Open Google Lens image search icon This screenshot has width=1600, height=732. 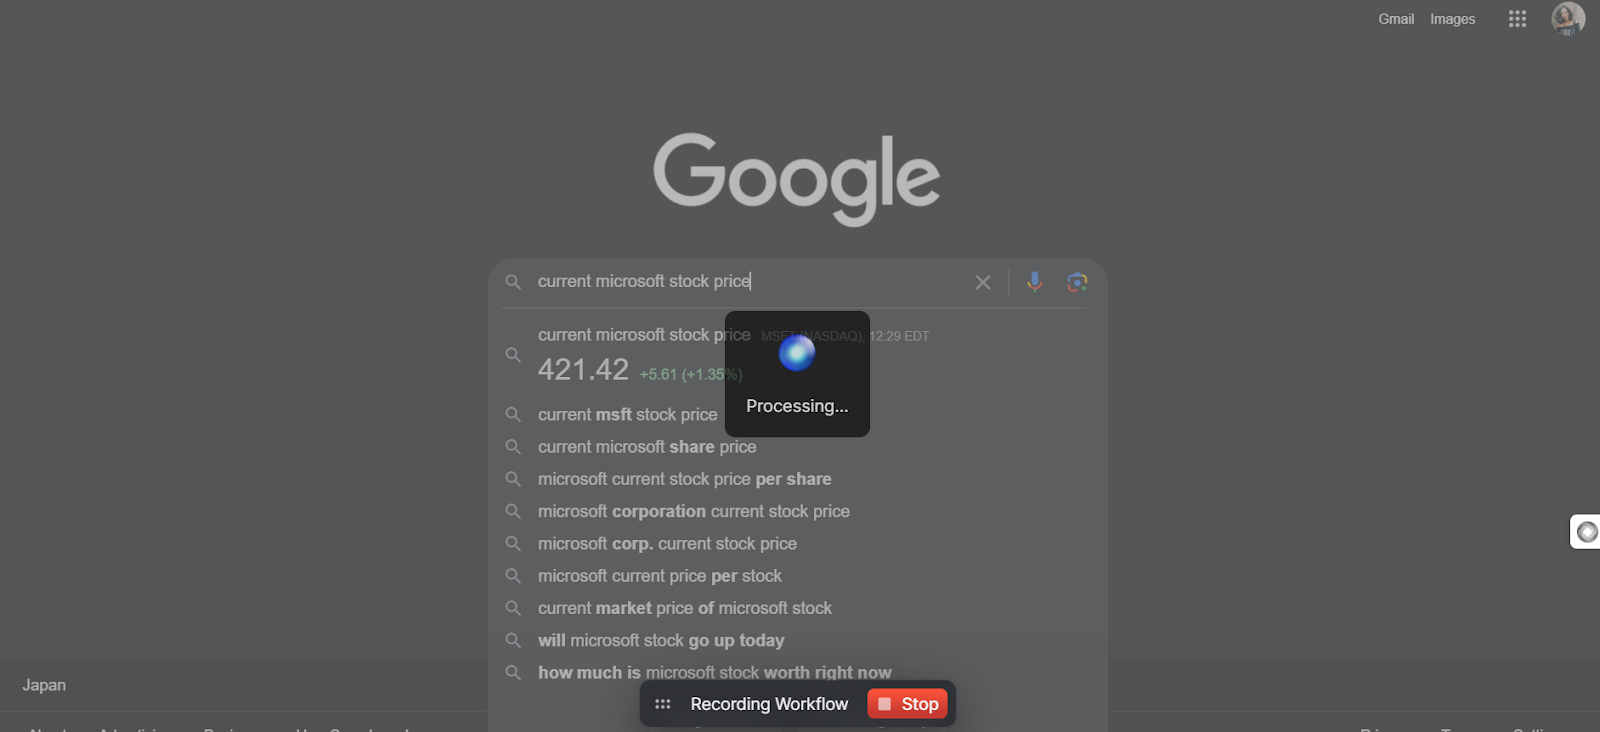pos(1077,282)
